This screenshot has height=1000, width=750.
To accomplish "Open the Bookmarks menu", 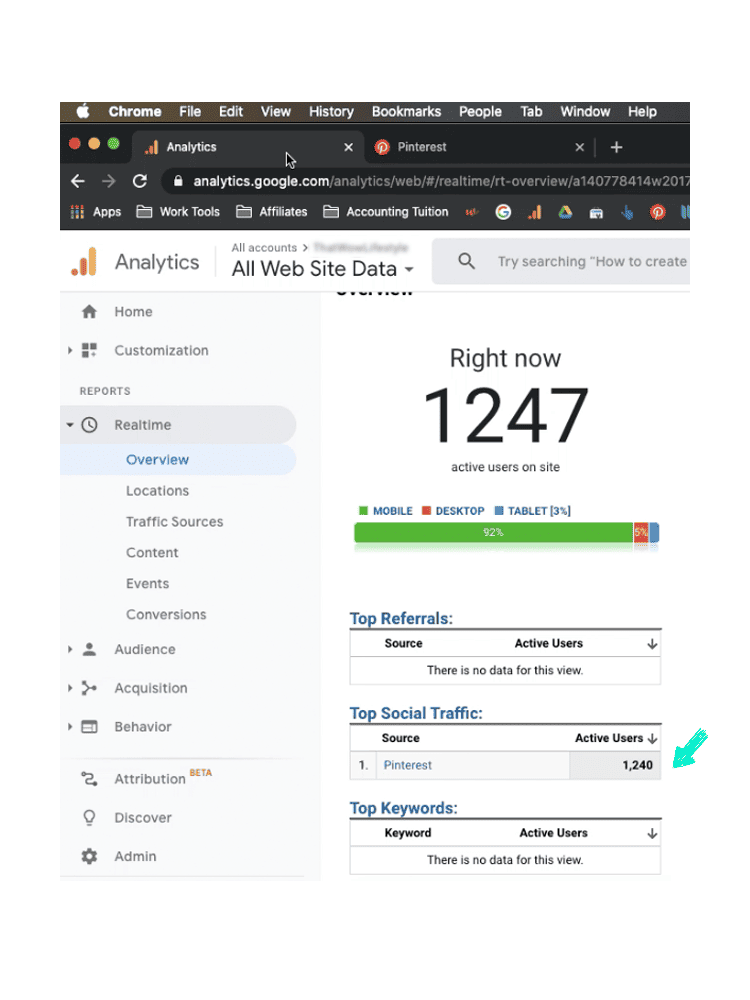I will (x=406, y=112).
